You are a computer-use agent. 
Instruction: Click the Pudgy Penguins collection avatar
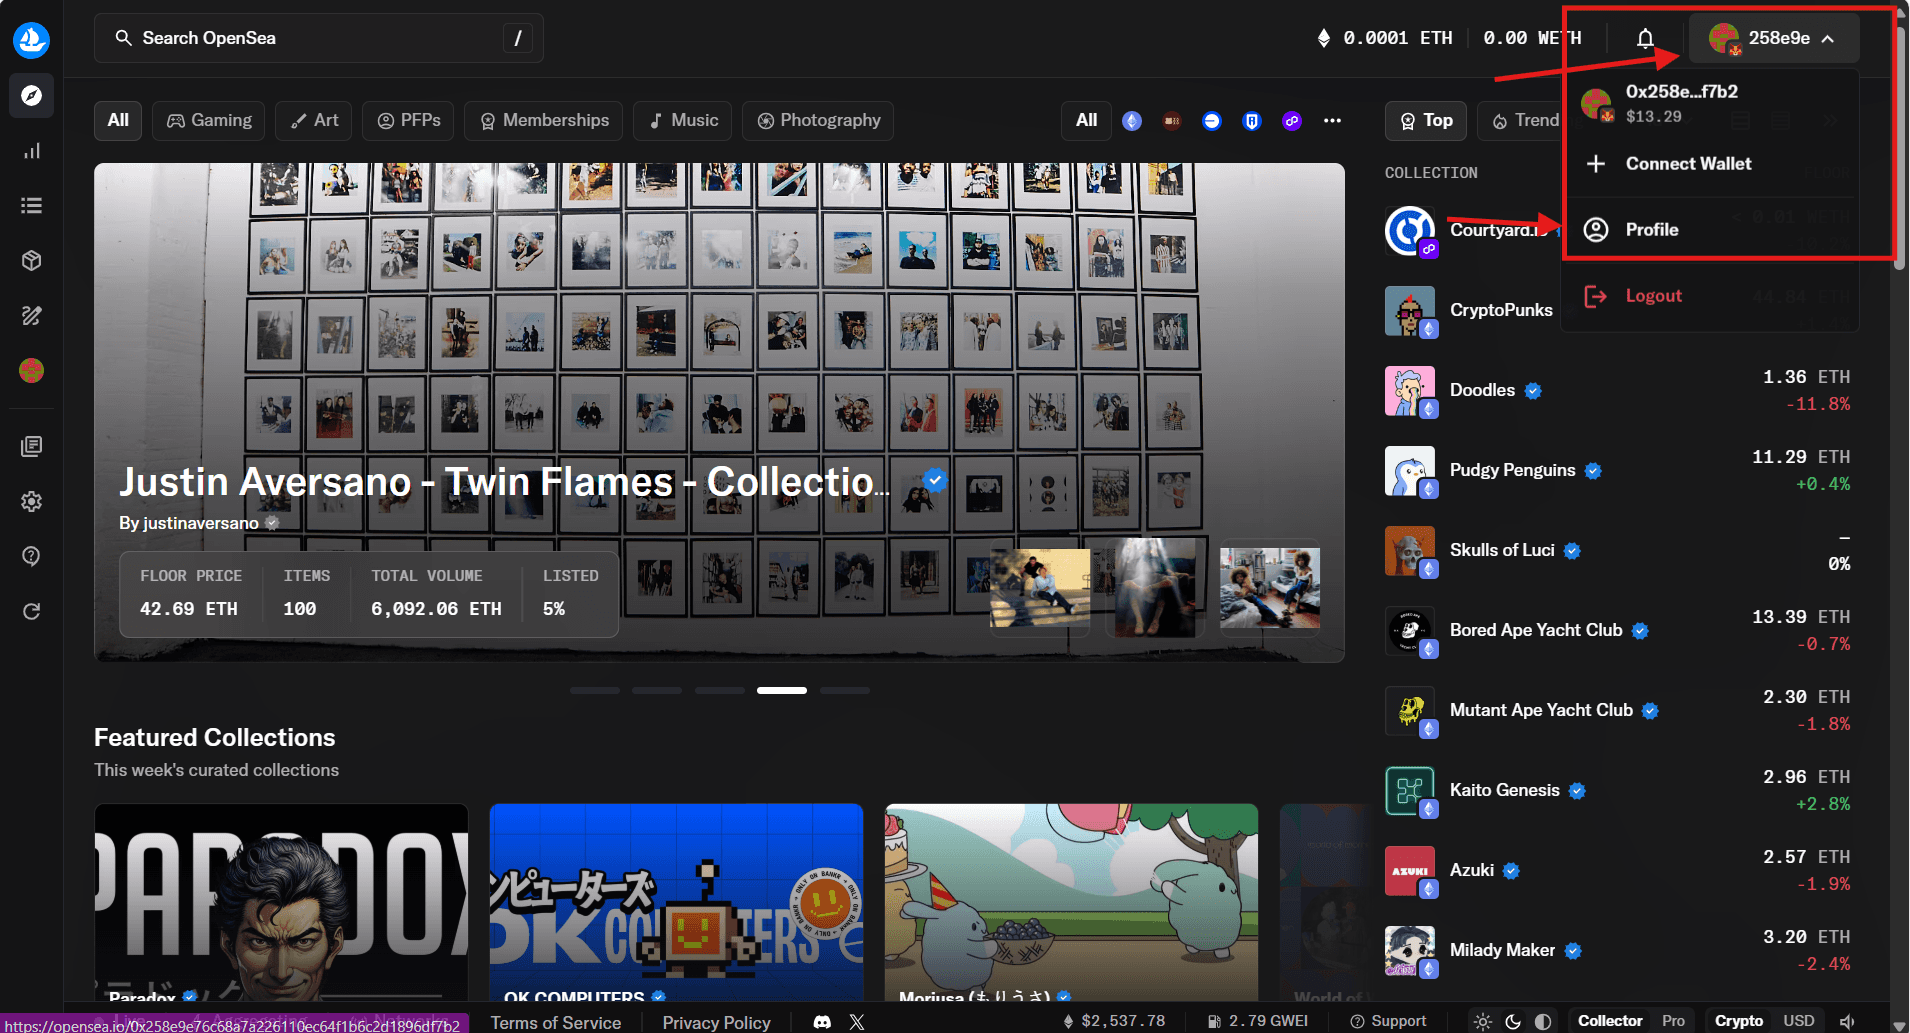pyautogui.click(x=1410, y=471)
